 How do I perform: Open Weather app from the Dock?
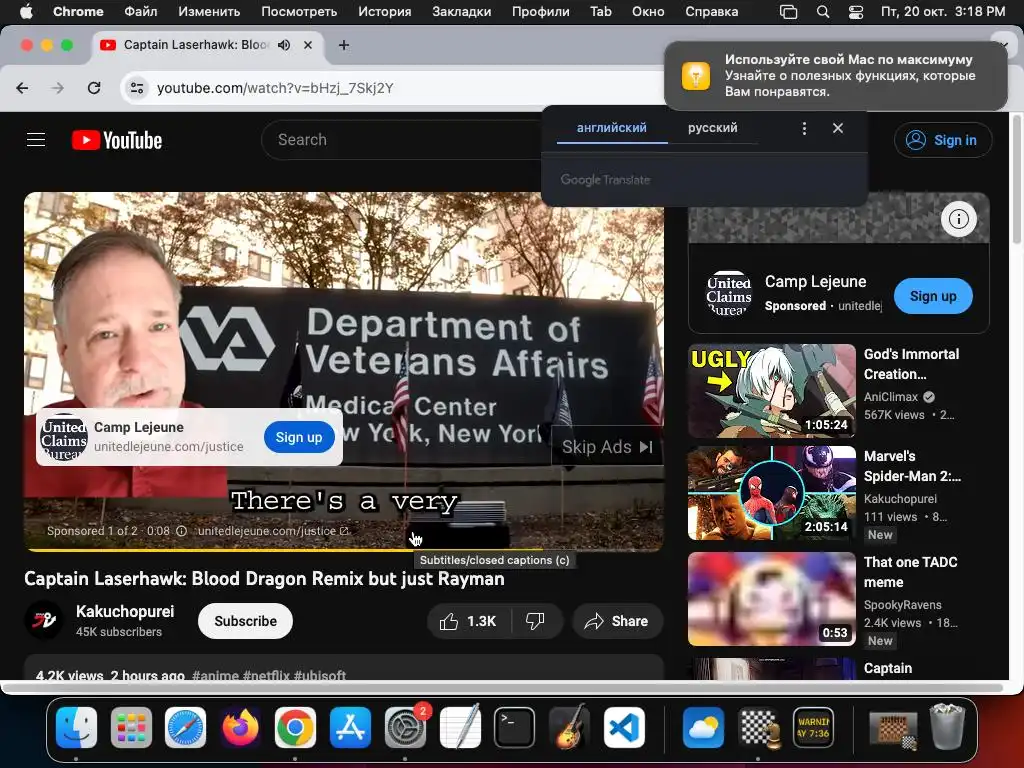click(x=703, y=727)
